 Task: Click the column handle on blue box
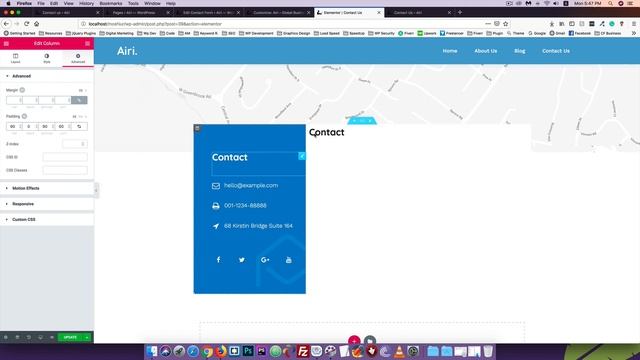[x=197, y=128]
